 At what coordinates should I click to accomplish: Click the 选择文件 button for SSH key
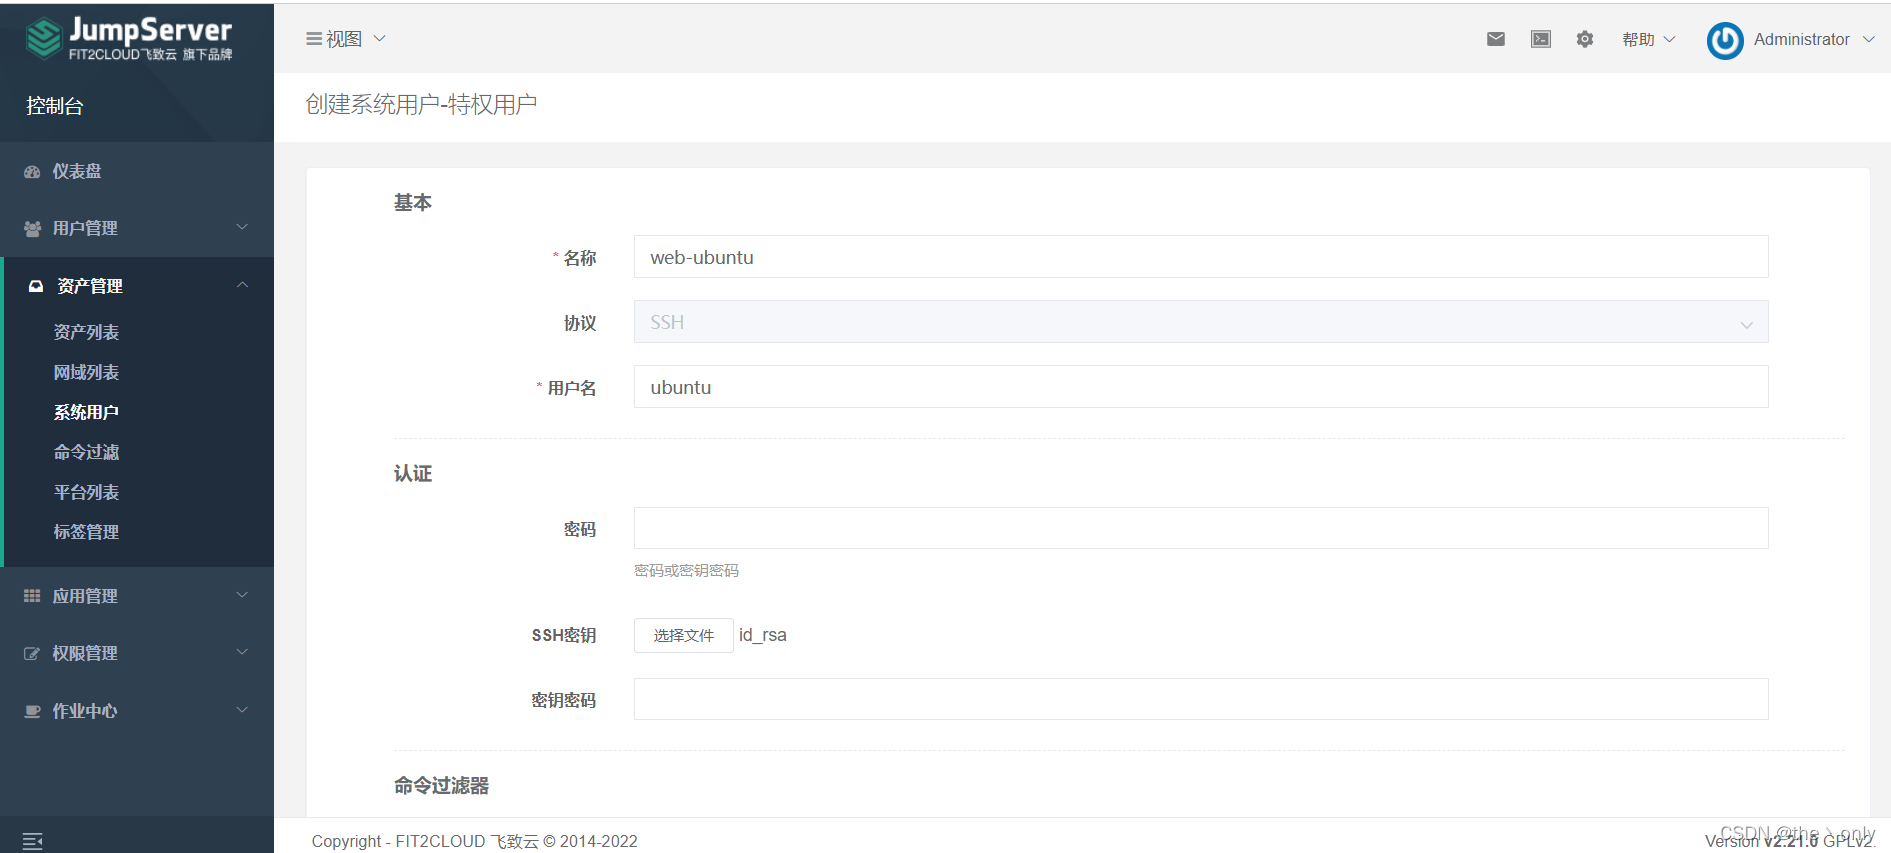click(x=683, y=635)
